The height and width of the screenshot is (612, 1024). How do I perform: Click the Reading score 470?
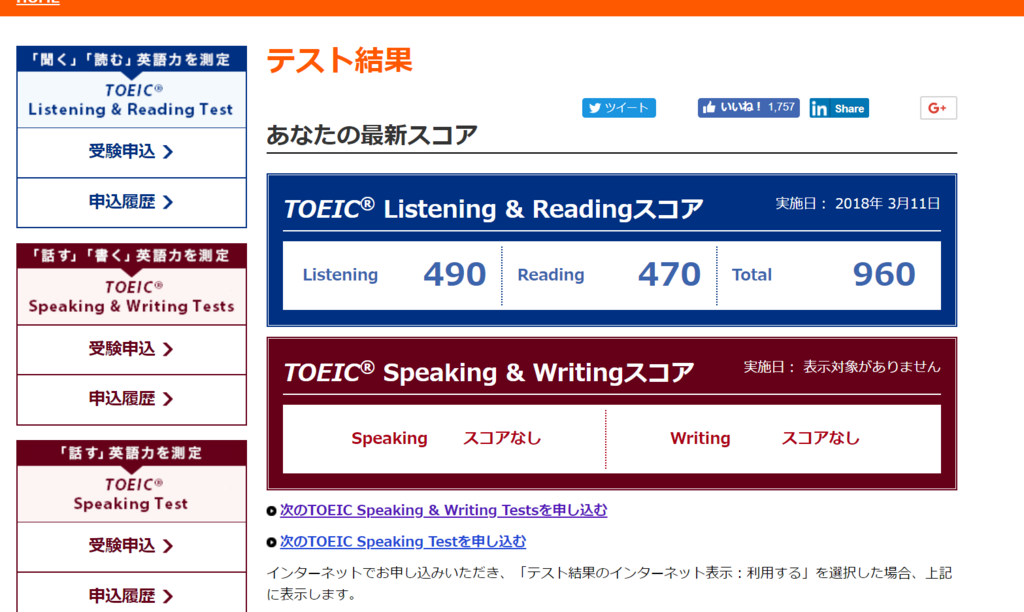(x=669, y=274)
